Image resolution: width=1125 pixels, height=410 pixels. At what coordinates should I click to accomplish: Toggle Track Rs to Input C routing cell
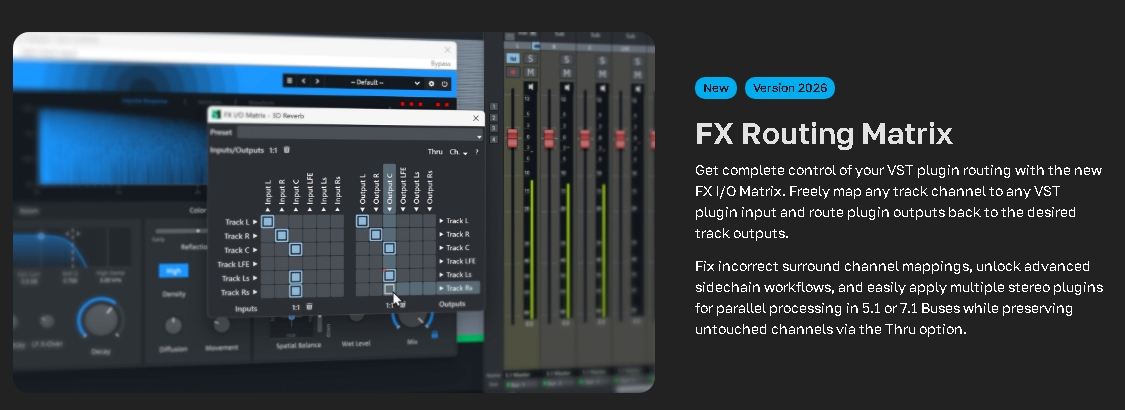tap(295, 291)
